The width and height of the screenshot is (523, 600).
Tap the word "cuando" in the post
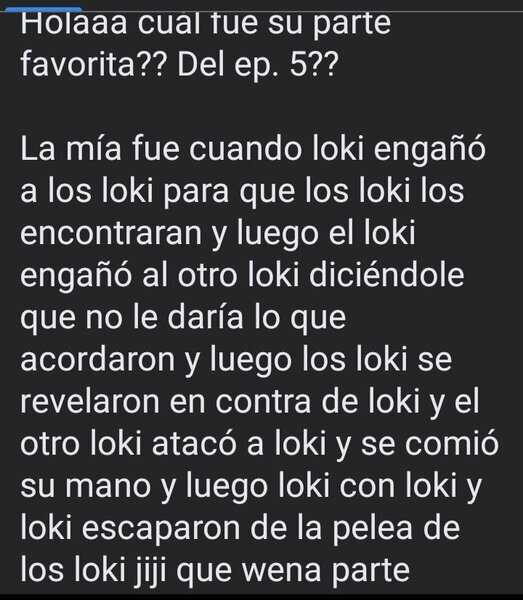coord(245,148)
